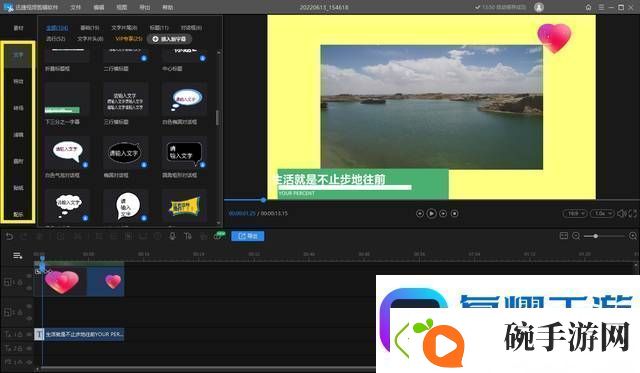
Task: Click the text-to-speech icon beside microphone
Action: pyautogui.click(x=188, y=236)
